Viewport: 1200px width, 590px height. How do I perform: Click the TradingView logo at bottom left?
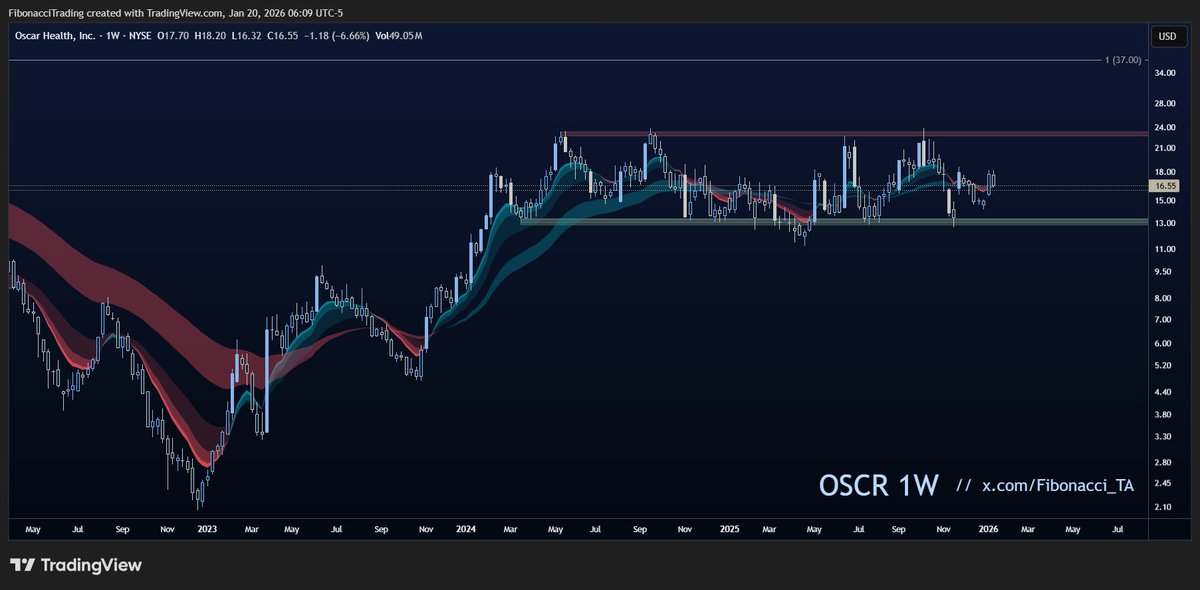[76, 566]
